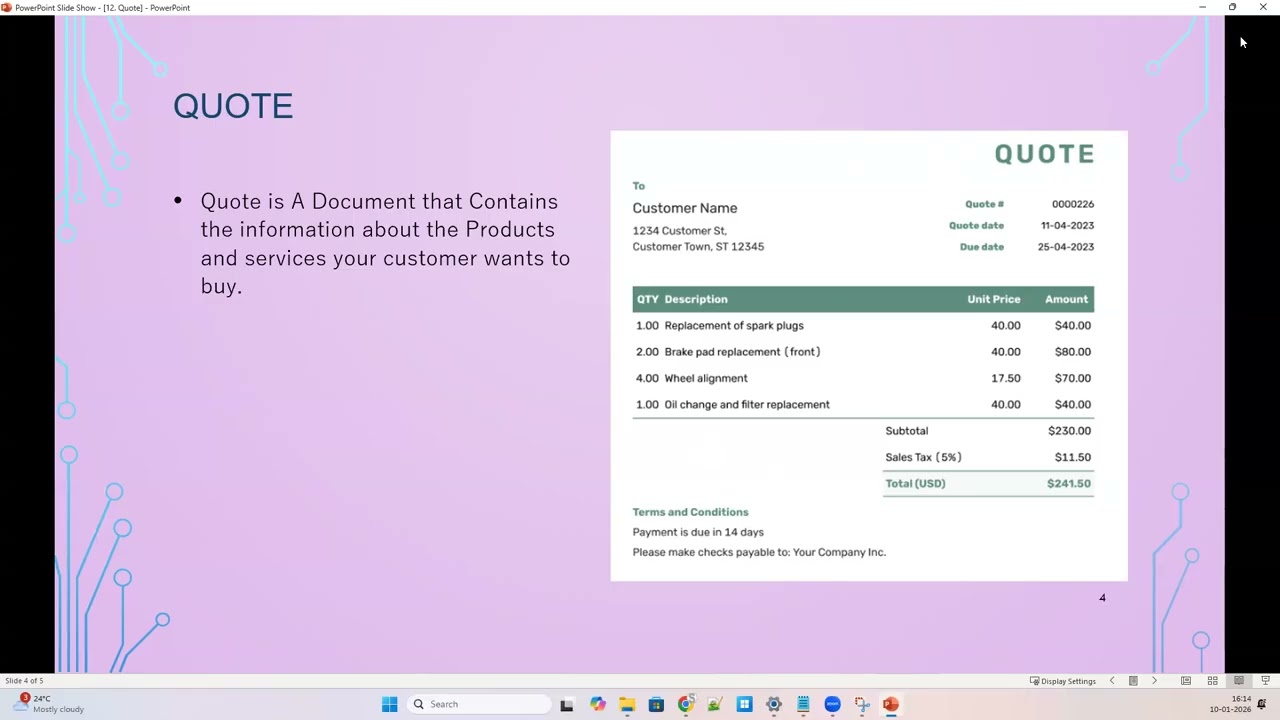Click Total (USD) value $241.50
This screenshot has width=1280, height=720.
(1069, 483)
